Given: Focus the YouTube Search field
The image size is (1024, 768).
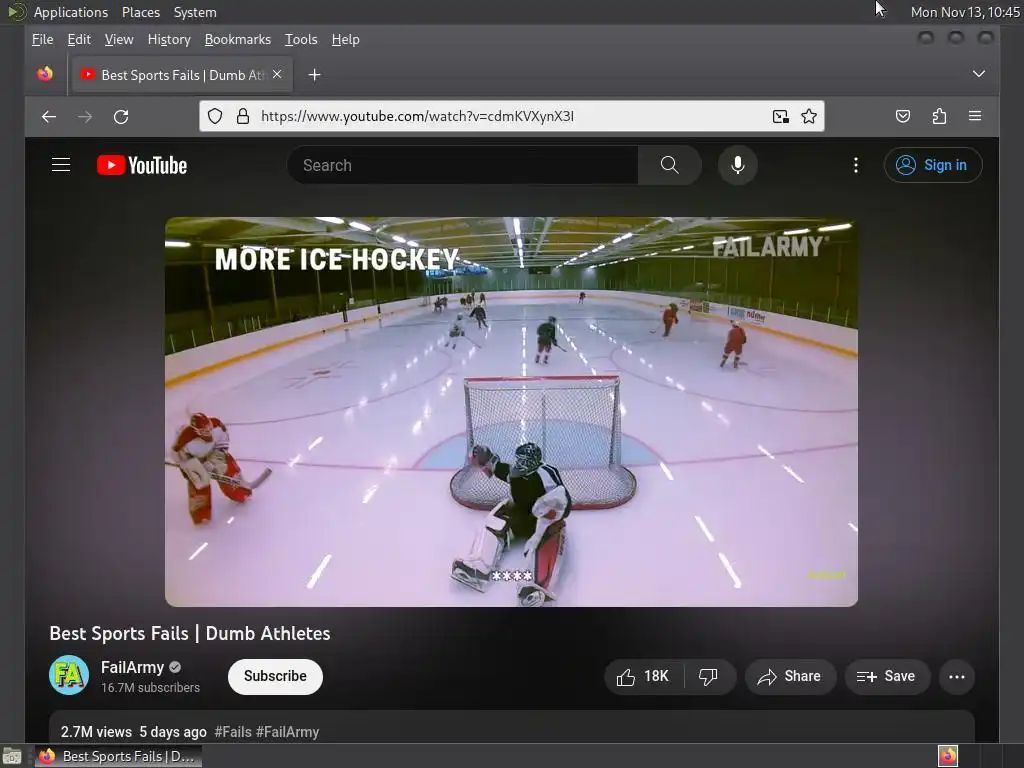Looking at the screenshot, I should point(462,165).
